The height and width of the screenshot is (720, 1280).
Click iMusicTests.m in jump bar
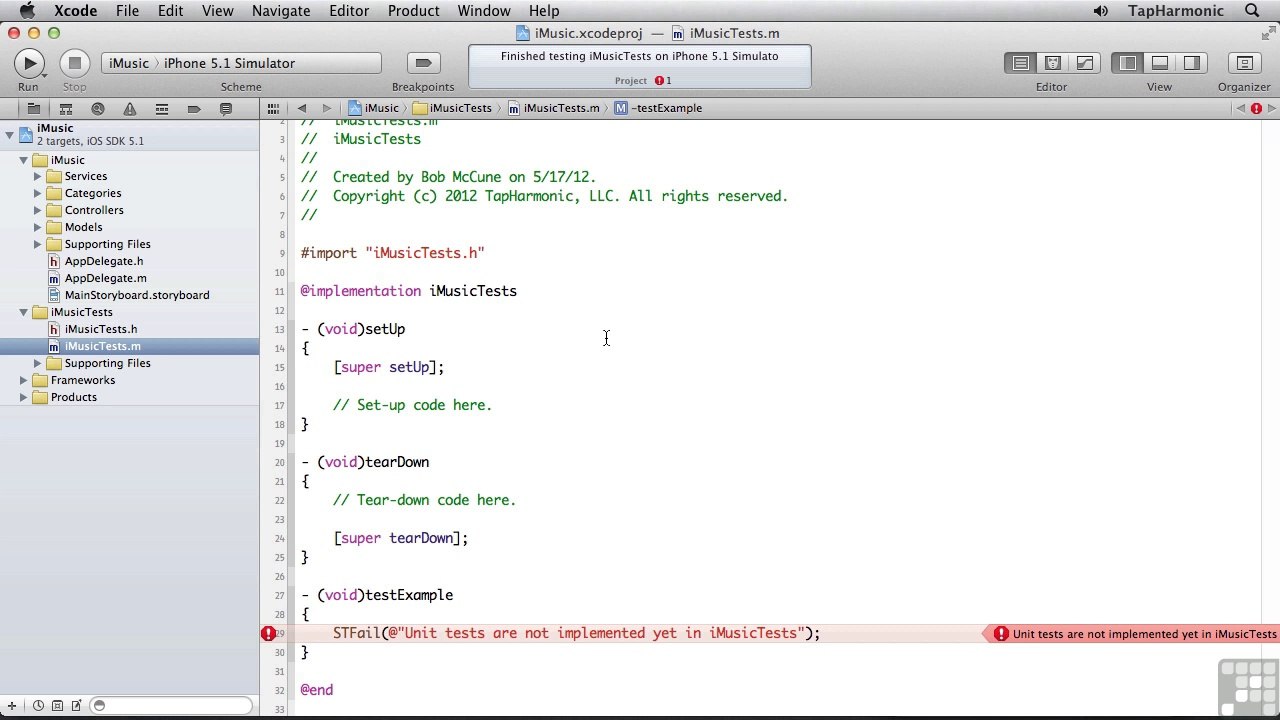[554, 108]
